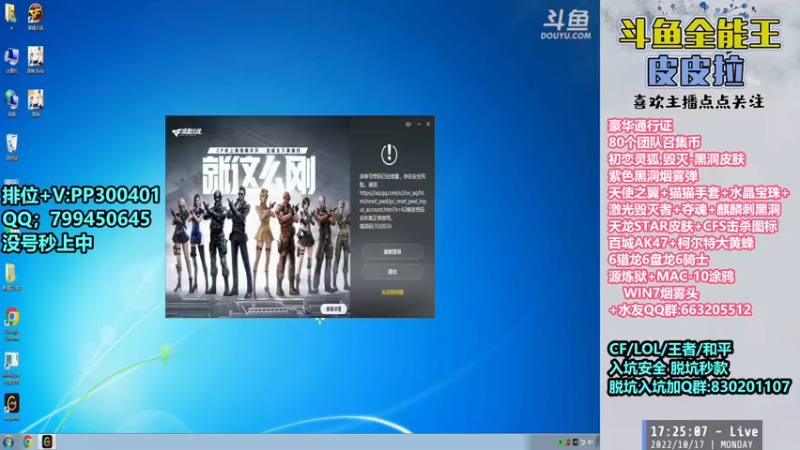
Task: Click the system tray icons near the clock
Action: [x=577, y=442]
